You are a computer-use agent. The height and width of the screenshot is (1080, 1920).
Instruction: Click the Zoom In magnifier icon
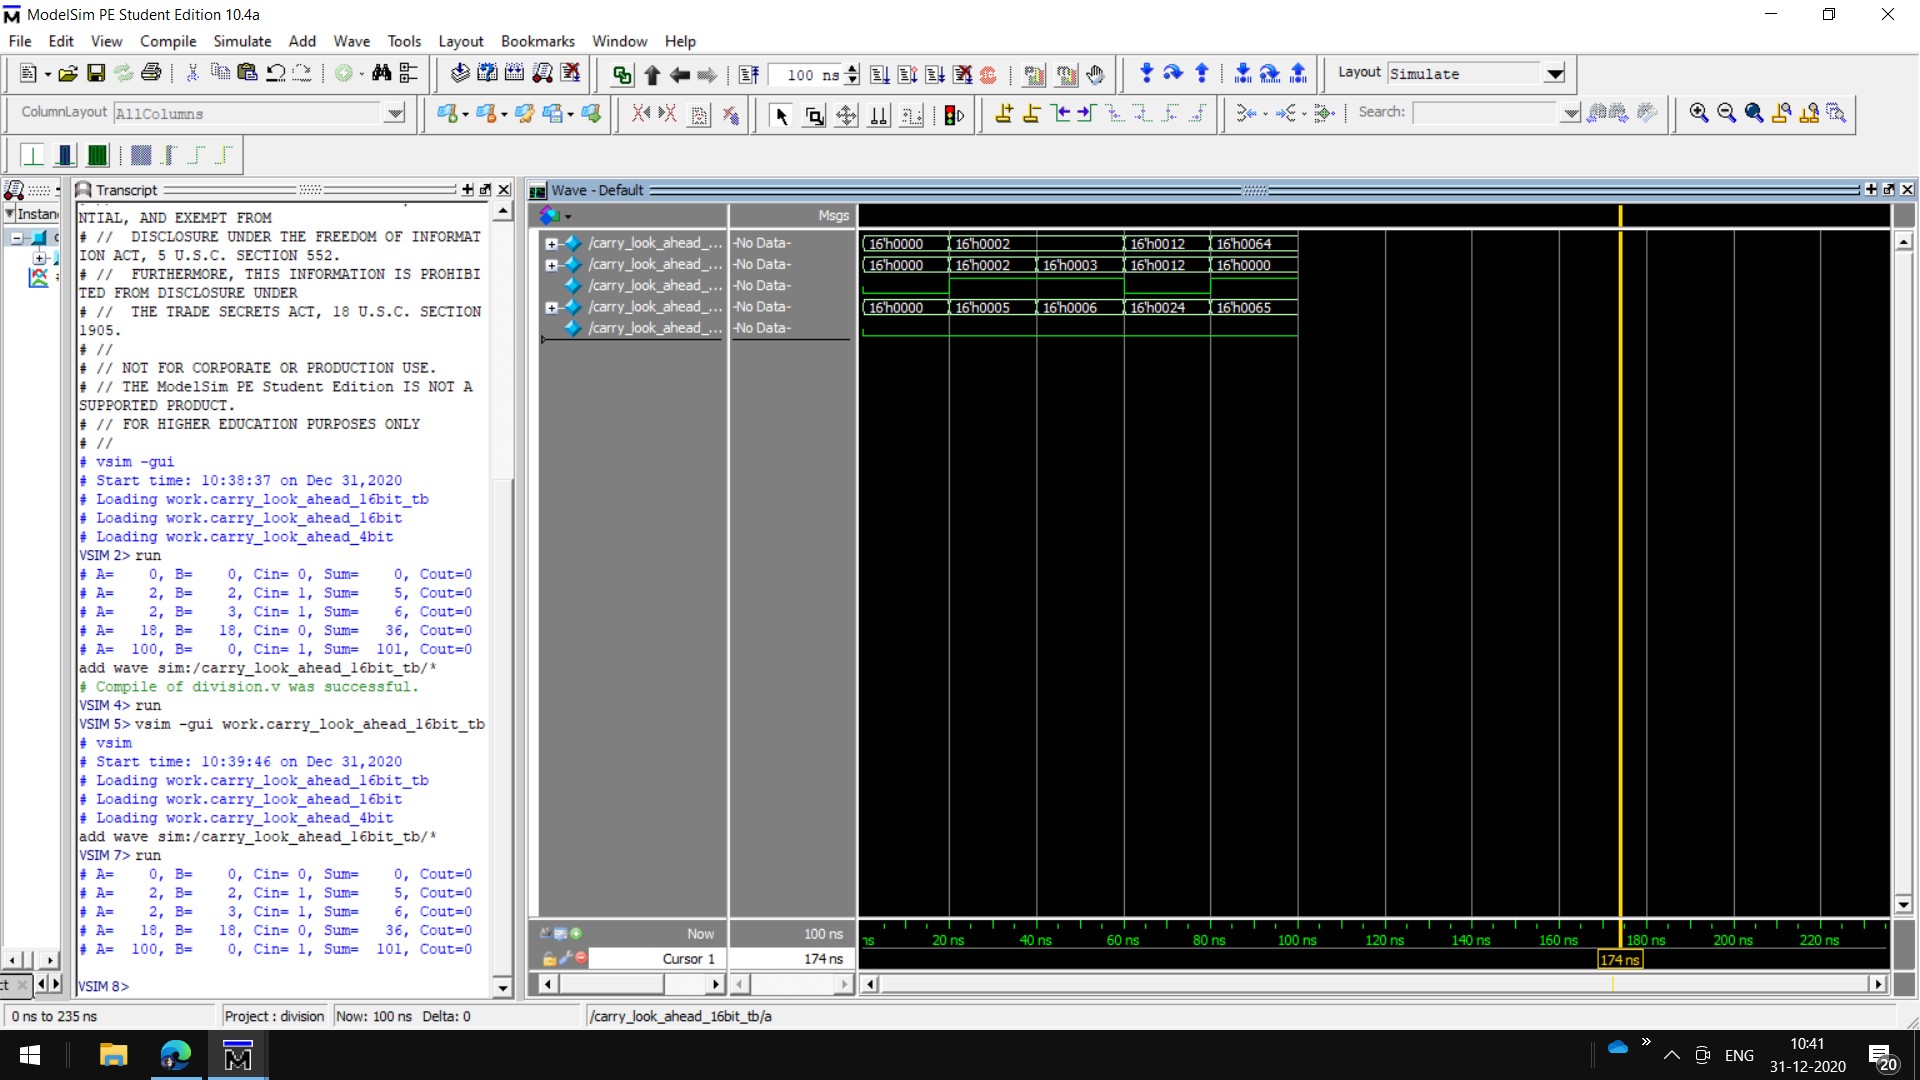[x=1698, y=113]
